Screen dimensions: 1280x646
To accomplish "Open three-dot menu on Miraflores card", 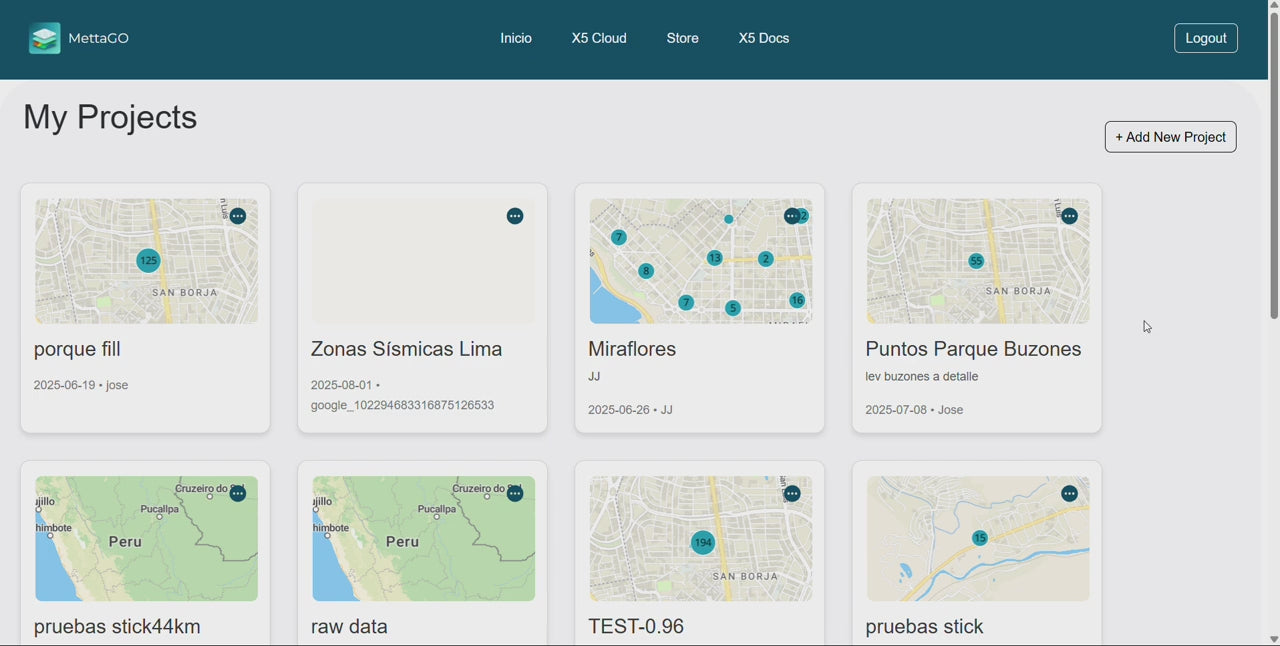I will (791, 216).
